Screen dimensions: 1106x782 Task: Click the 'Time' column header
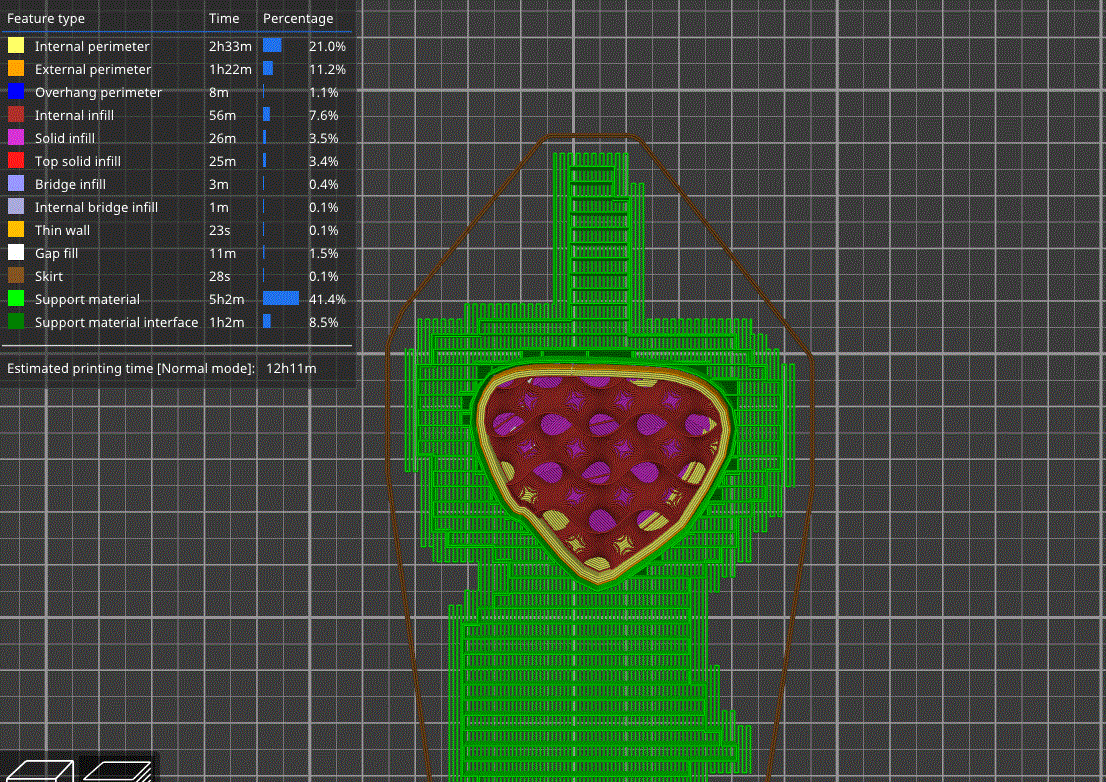[224, 18]
